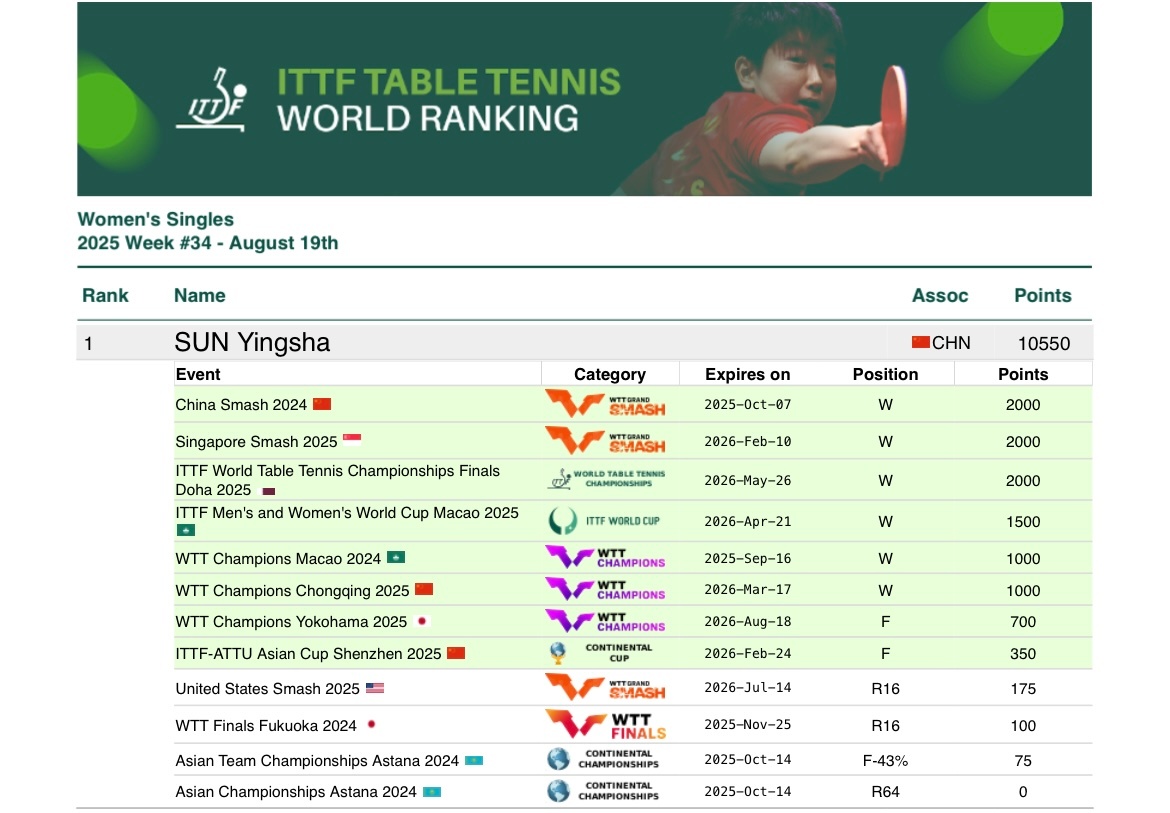This screenshot has height=813, width=1170.
Task: Click the green Points header next to Assoc
Action: tap(1042, 295)
